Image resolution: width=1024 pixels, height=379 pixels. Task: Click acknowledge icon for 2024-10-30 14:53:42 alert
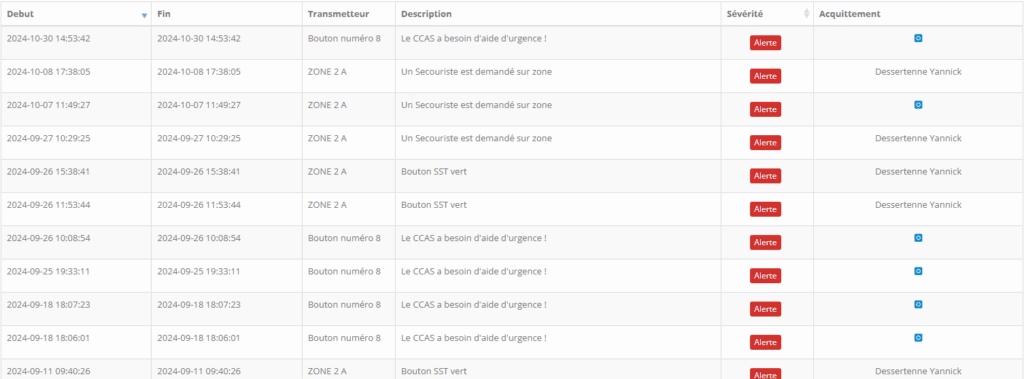(918, 39)
